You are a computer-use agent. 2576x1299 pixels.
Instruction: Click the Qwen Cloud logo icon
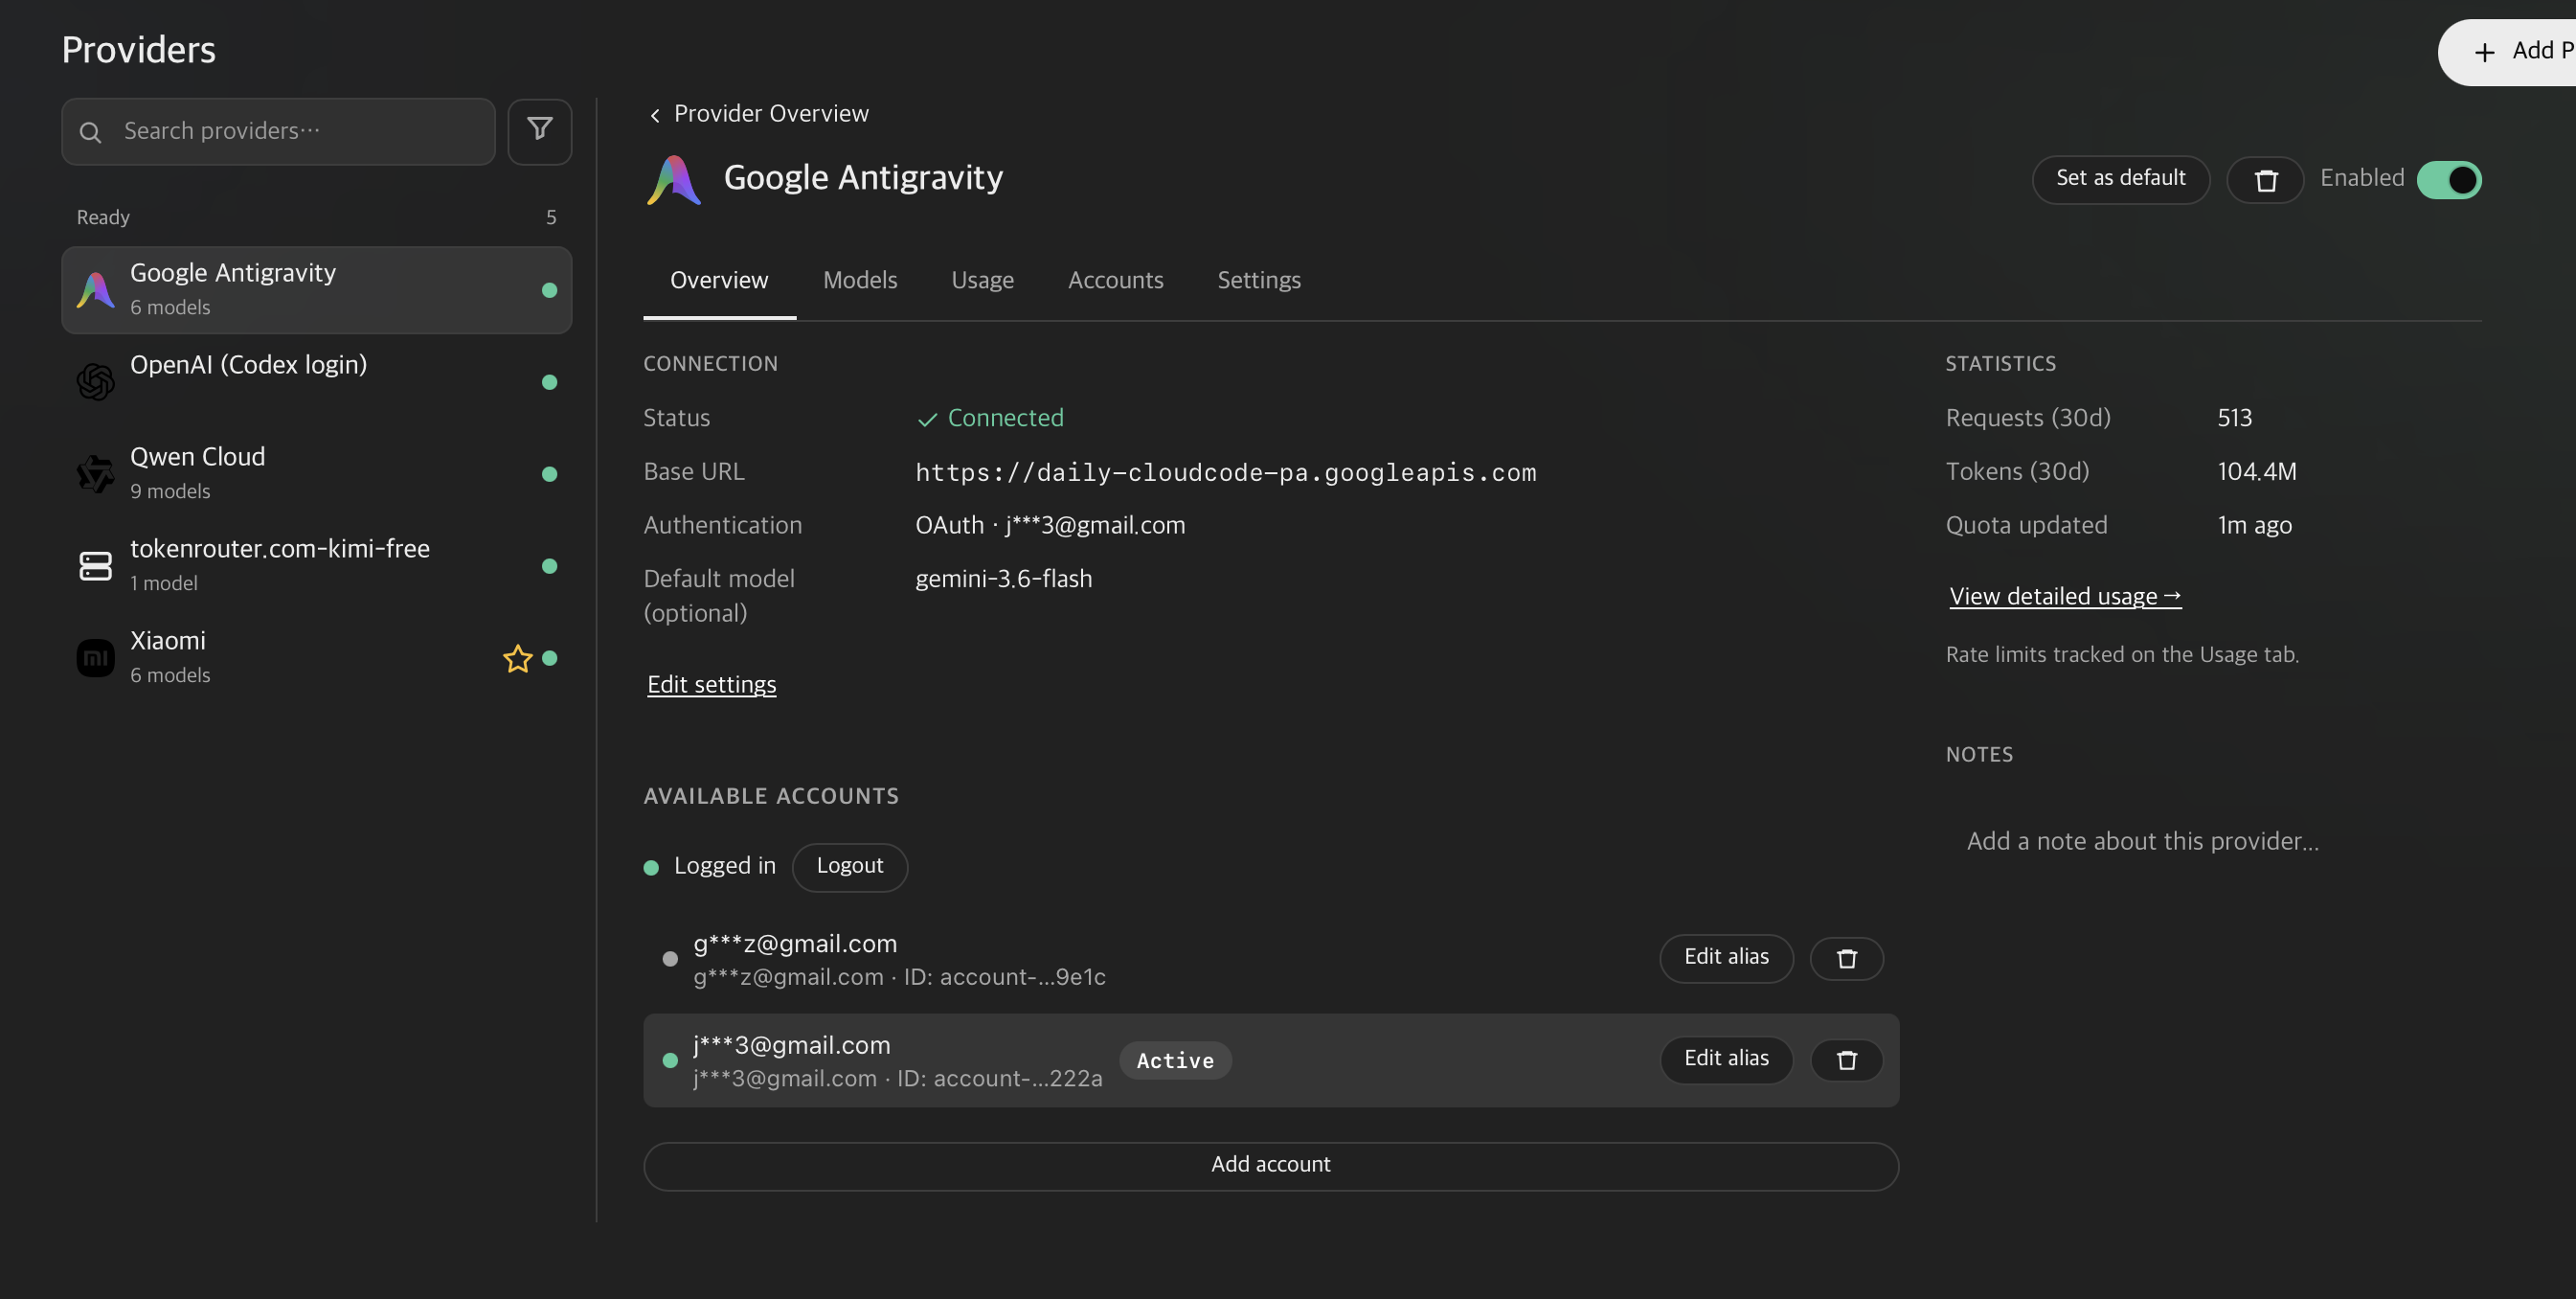(x=96, y=474)
